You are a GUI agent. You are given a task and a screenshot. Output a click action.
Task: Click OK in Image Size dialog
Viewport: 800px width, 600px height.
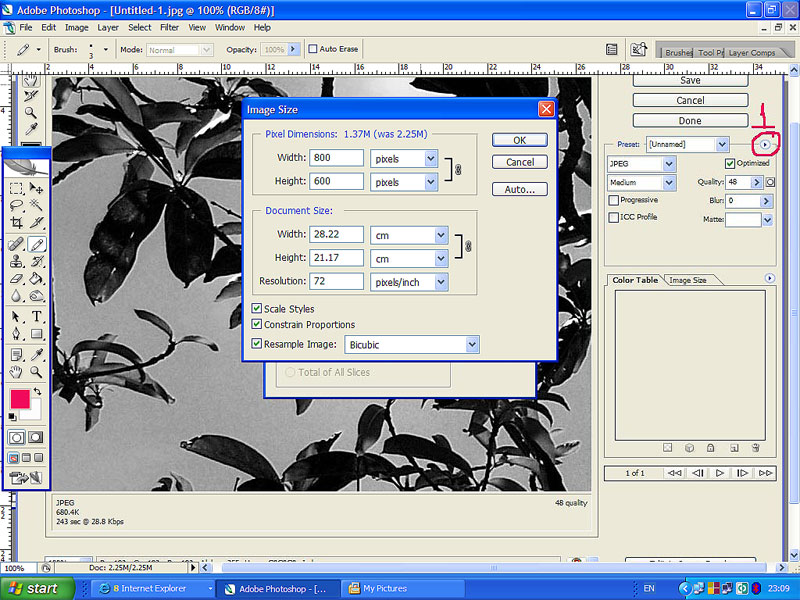click(519, 140)
